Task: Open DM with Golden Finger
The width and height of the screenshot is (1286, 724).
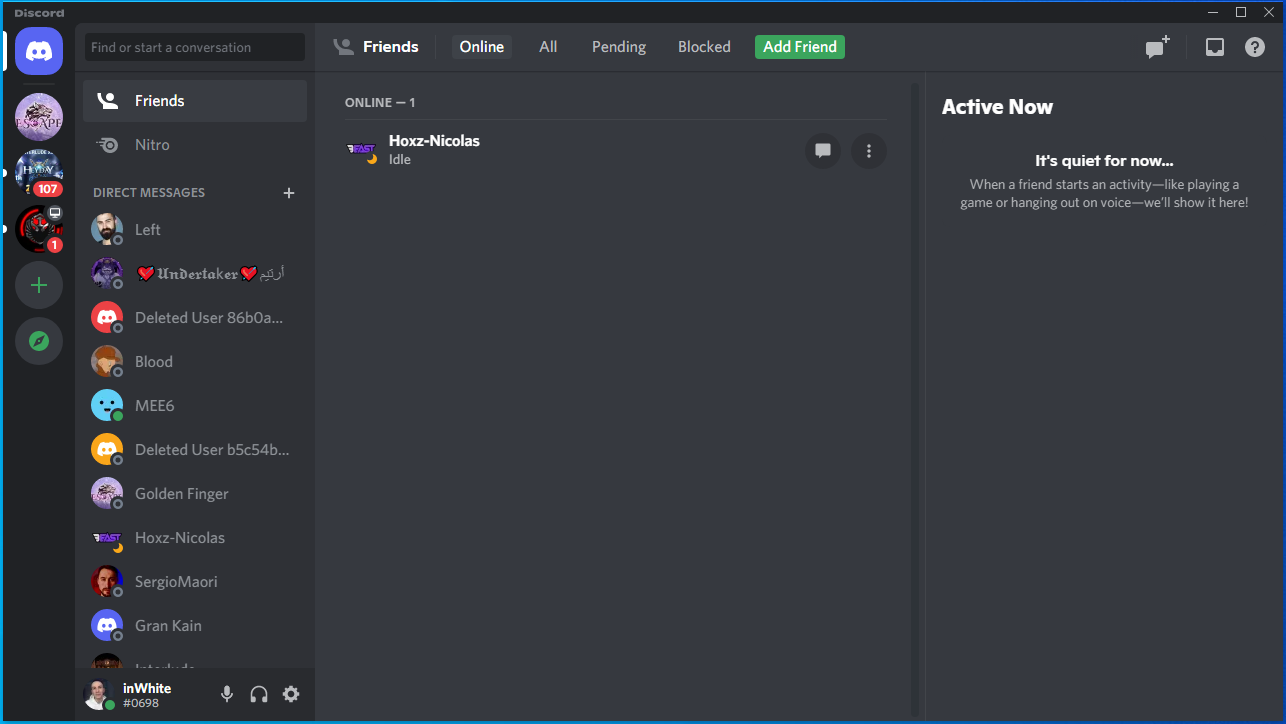Action: click(195, 493)
